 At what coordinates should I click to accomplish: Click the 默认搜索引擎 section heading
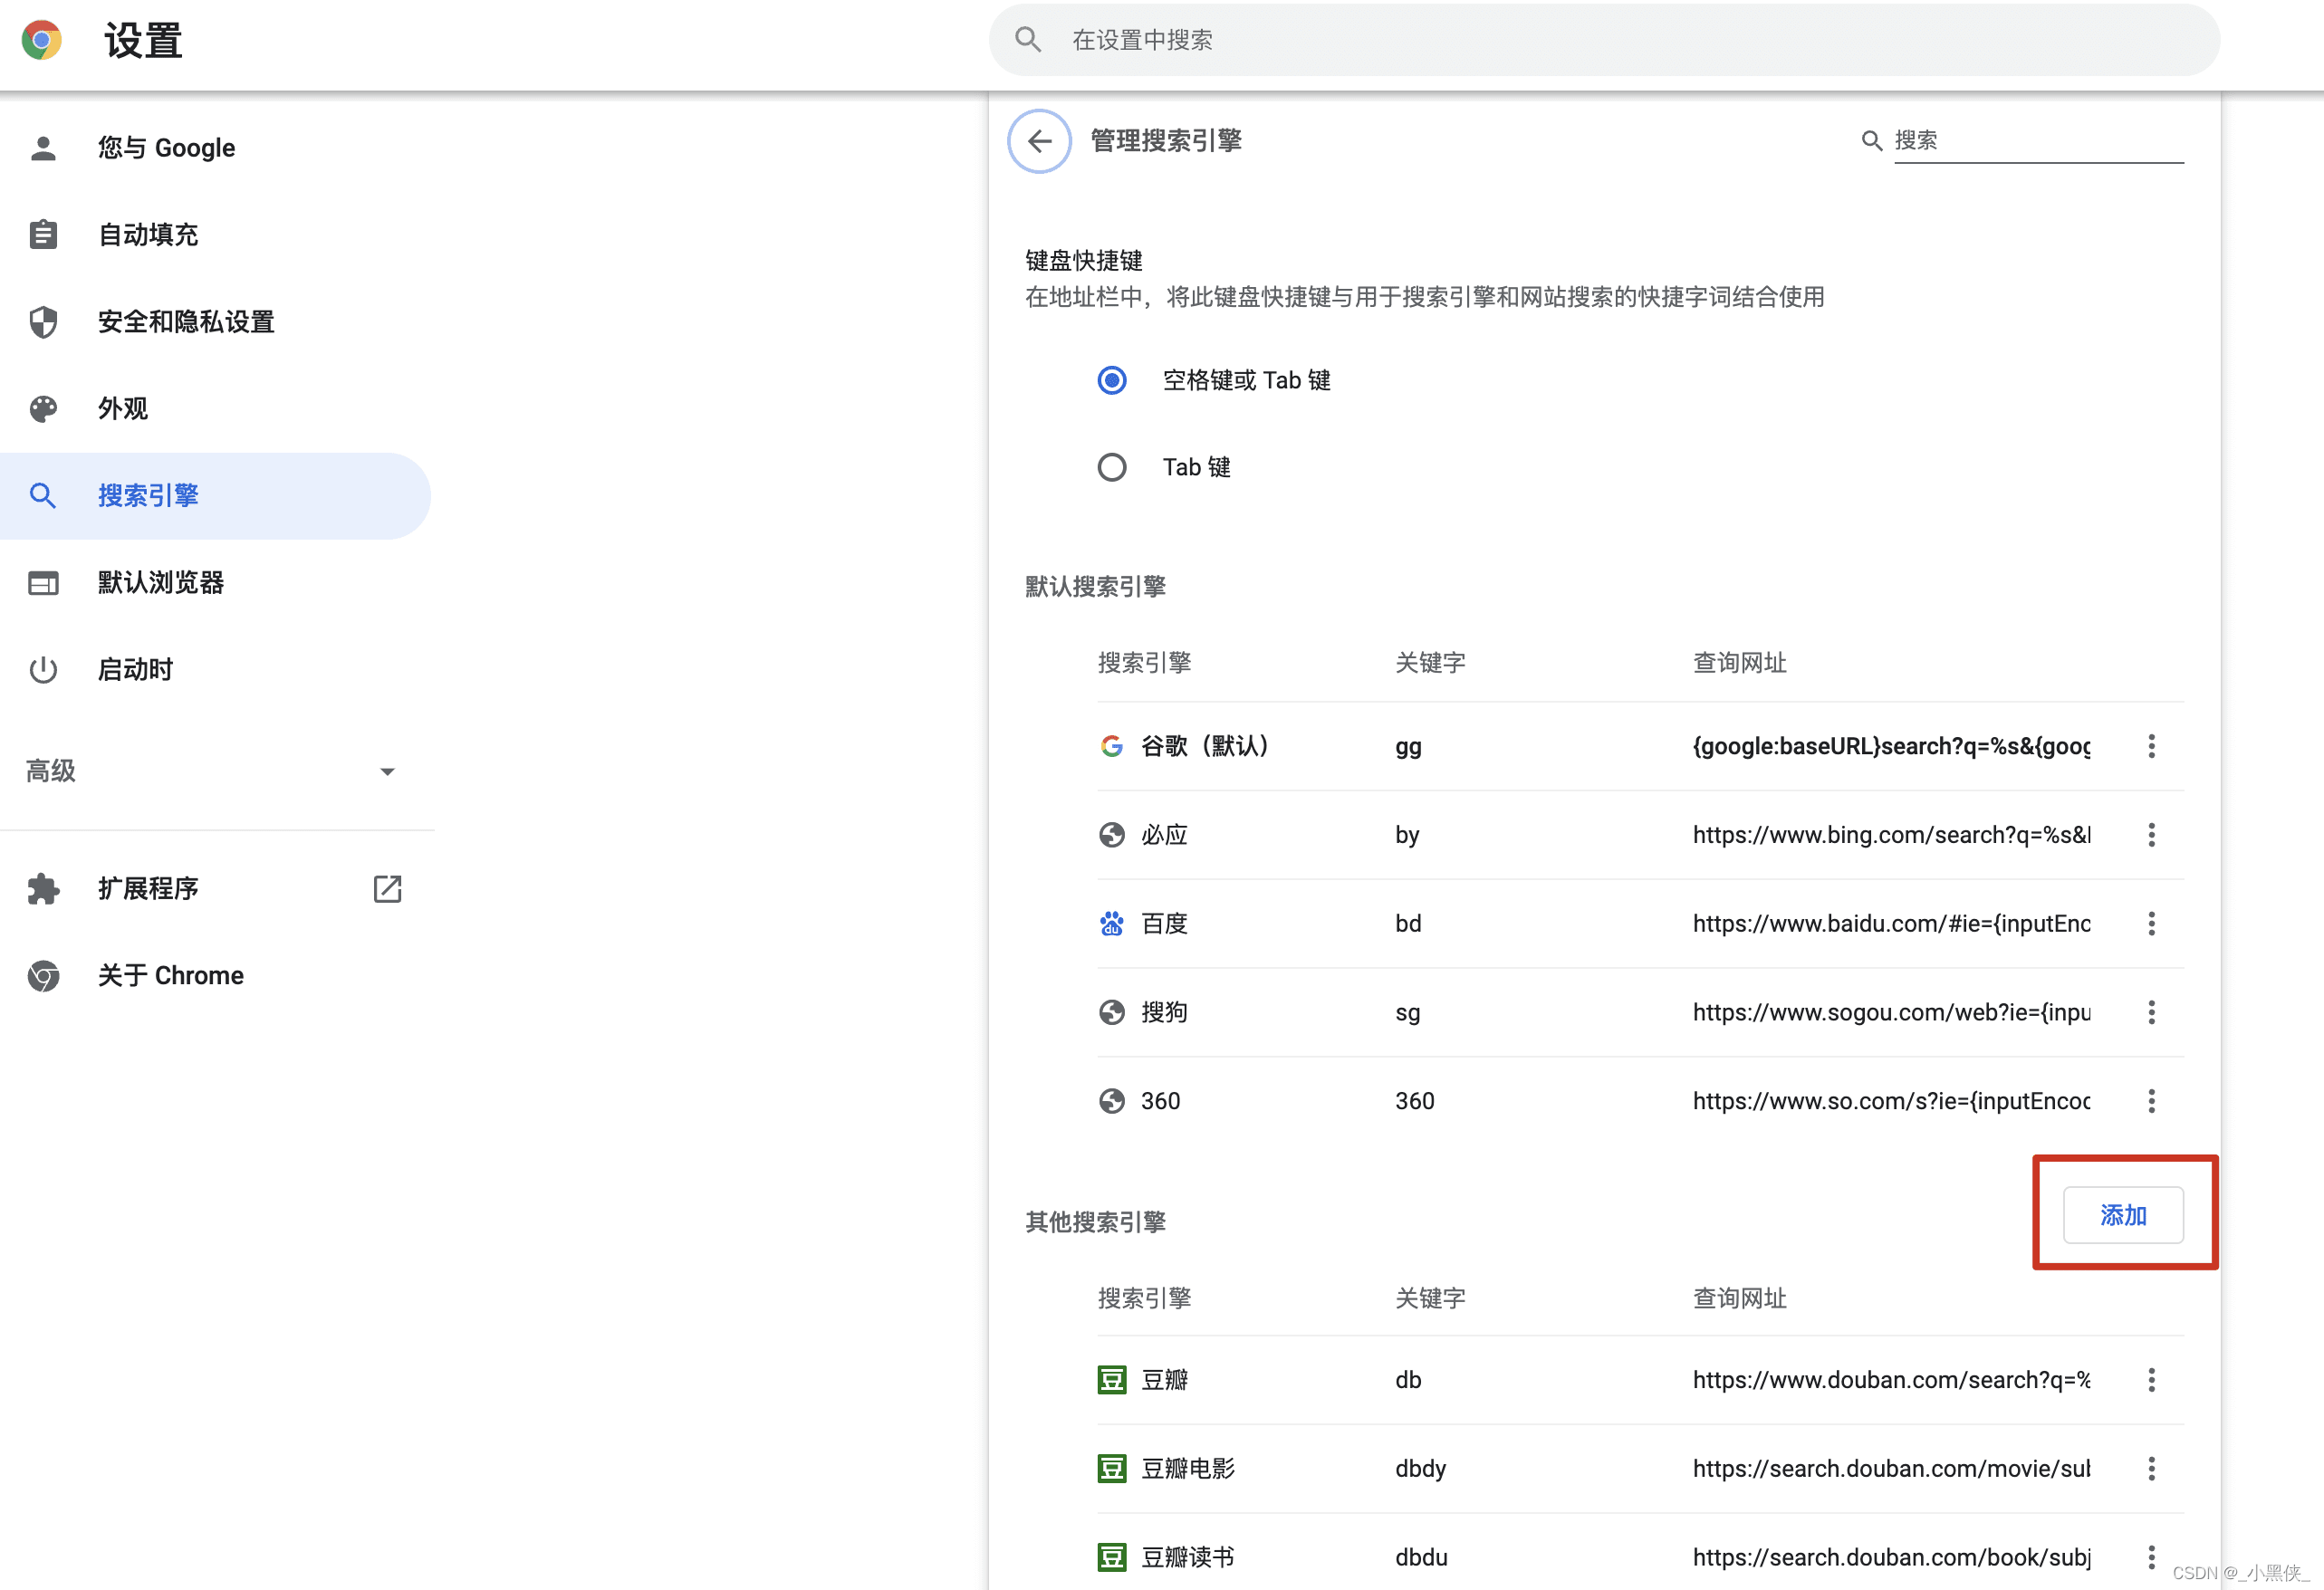click(1095, 587)
